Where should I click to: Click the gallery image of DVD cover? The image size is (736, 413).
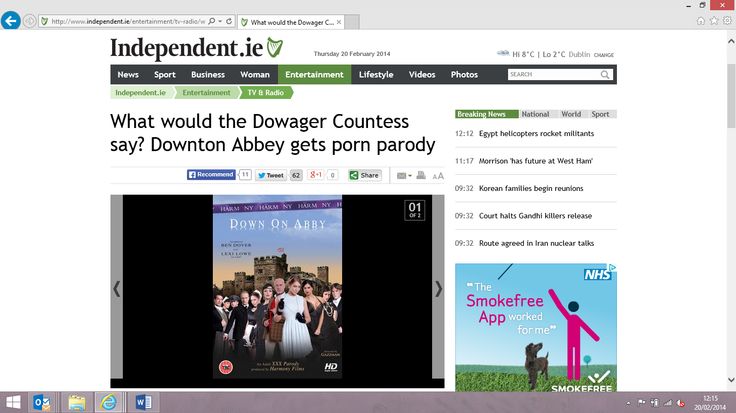click(x=277, y=287)
